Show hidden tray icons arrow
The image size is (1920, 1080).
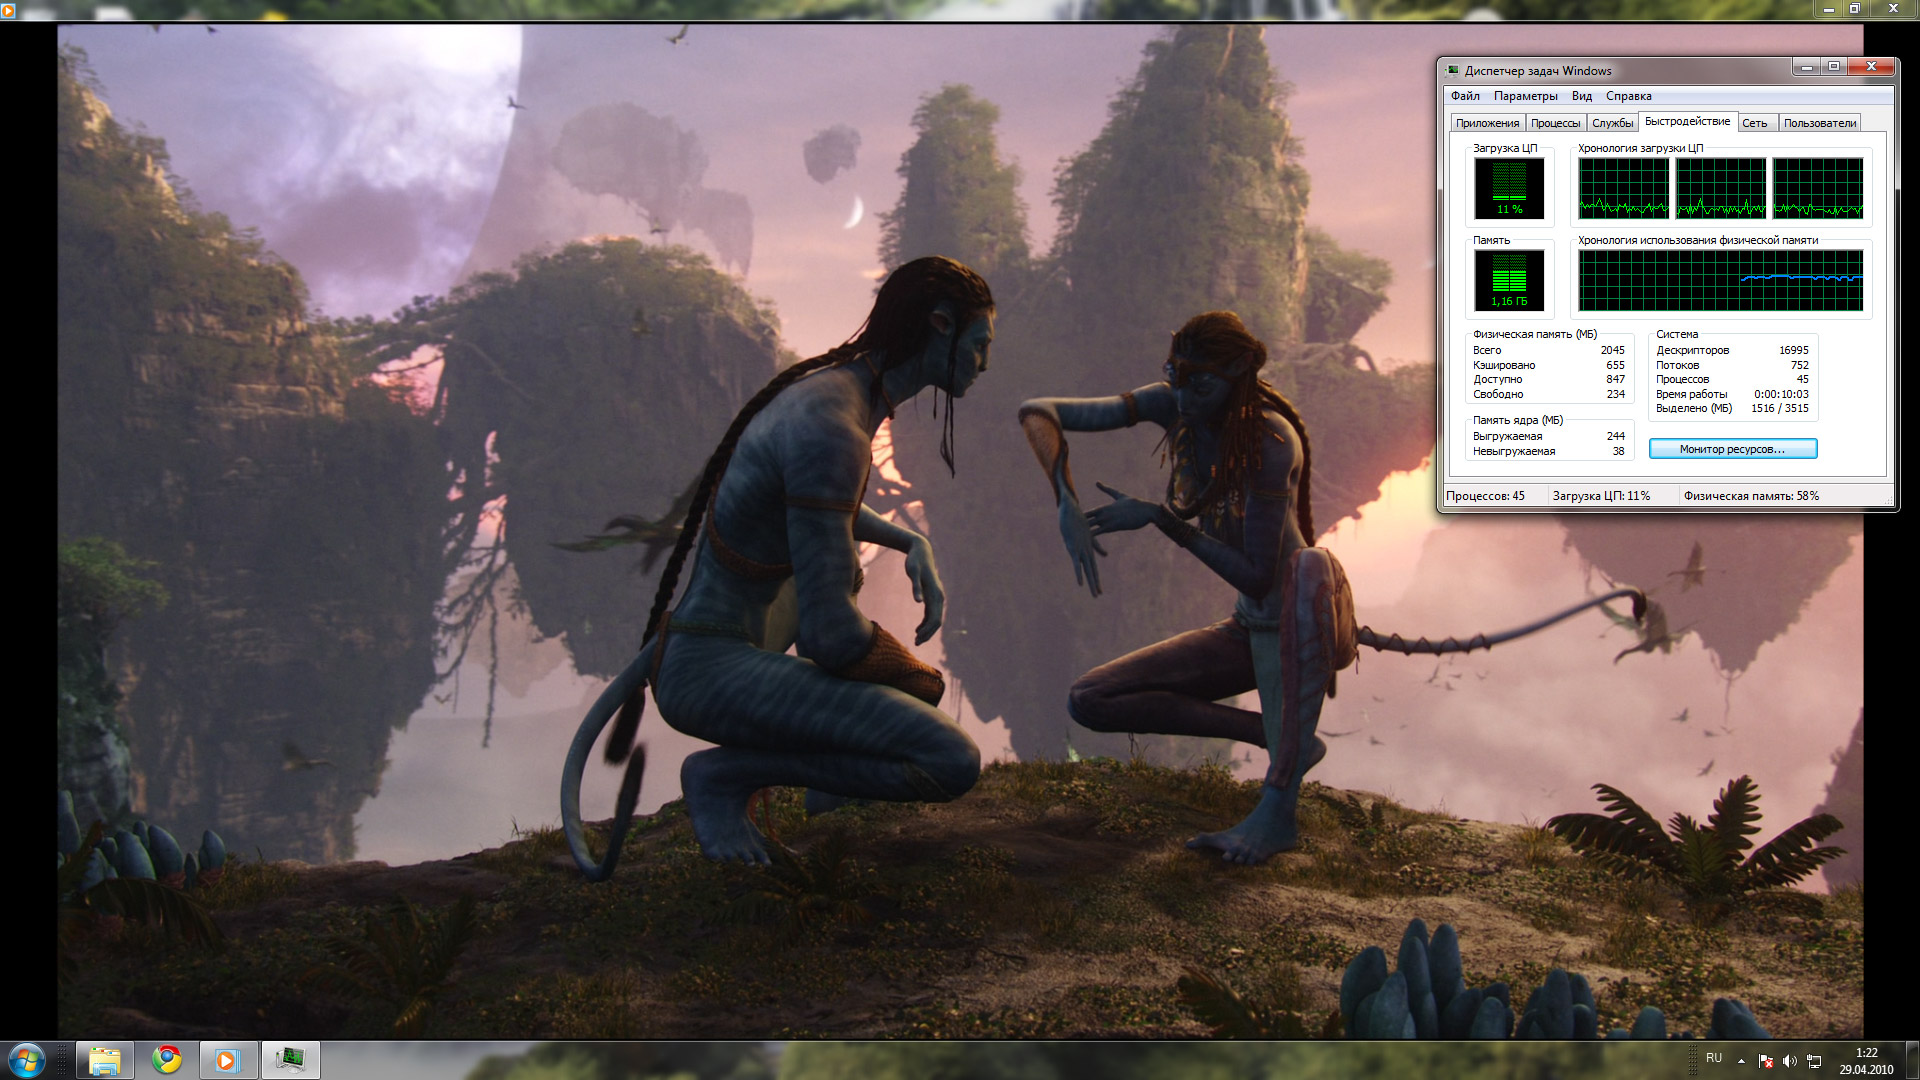coord(1741,1061)
